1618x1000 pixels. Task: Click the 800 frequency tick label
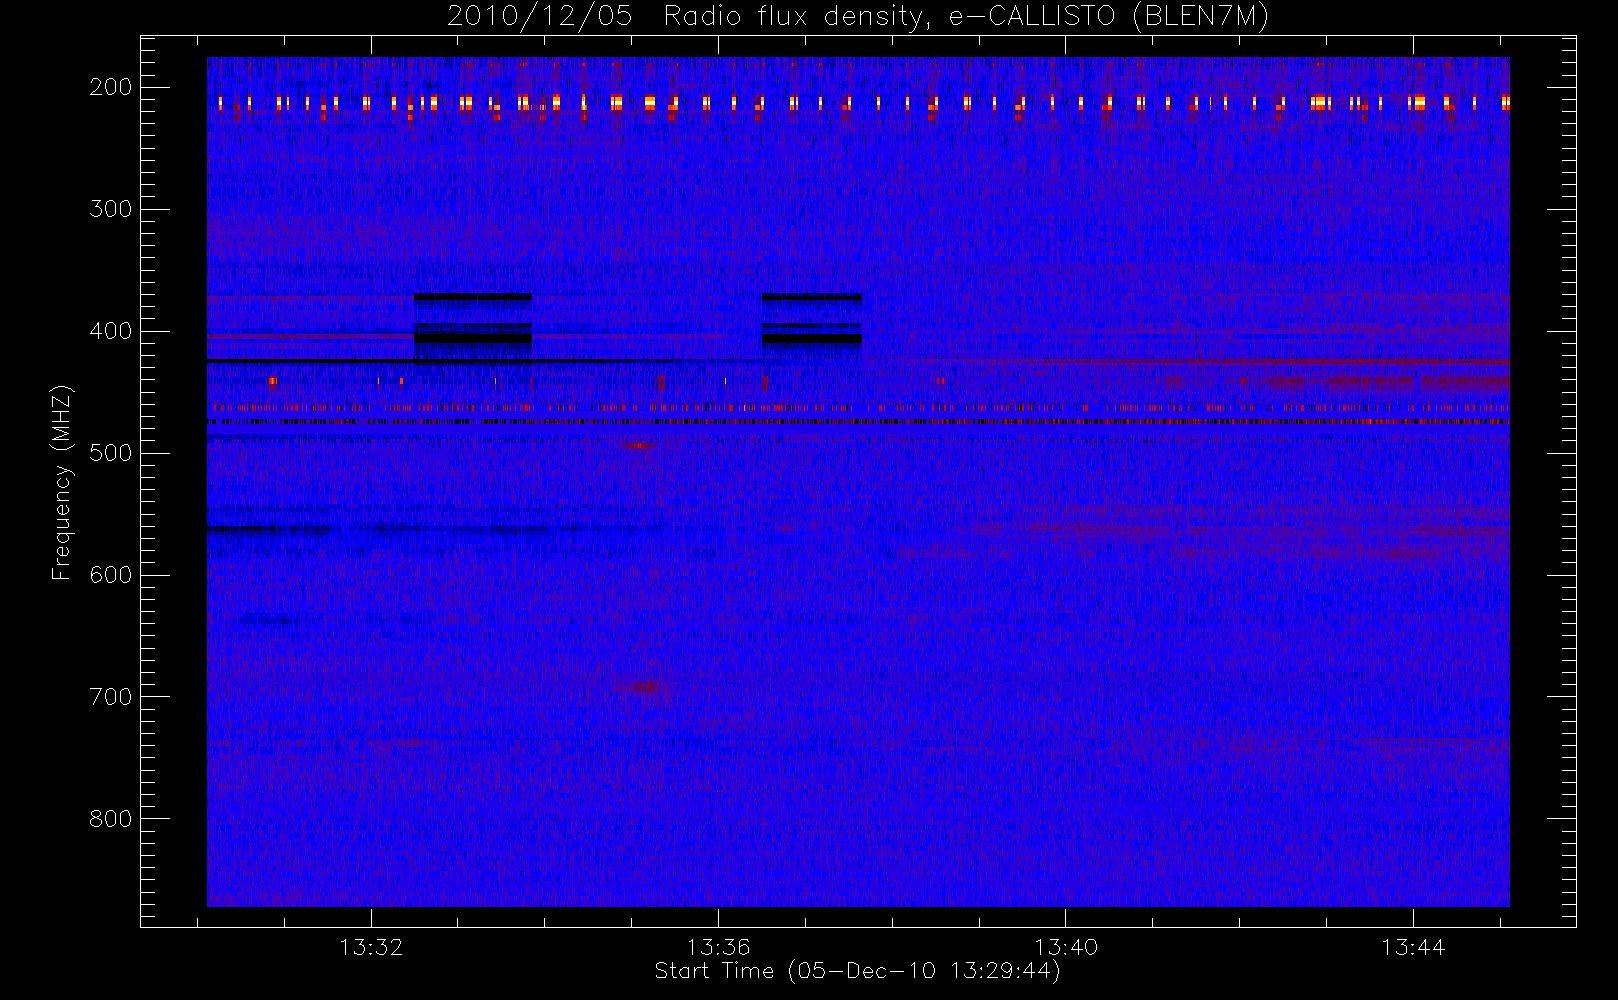[x=111, y=819]
